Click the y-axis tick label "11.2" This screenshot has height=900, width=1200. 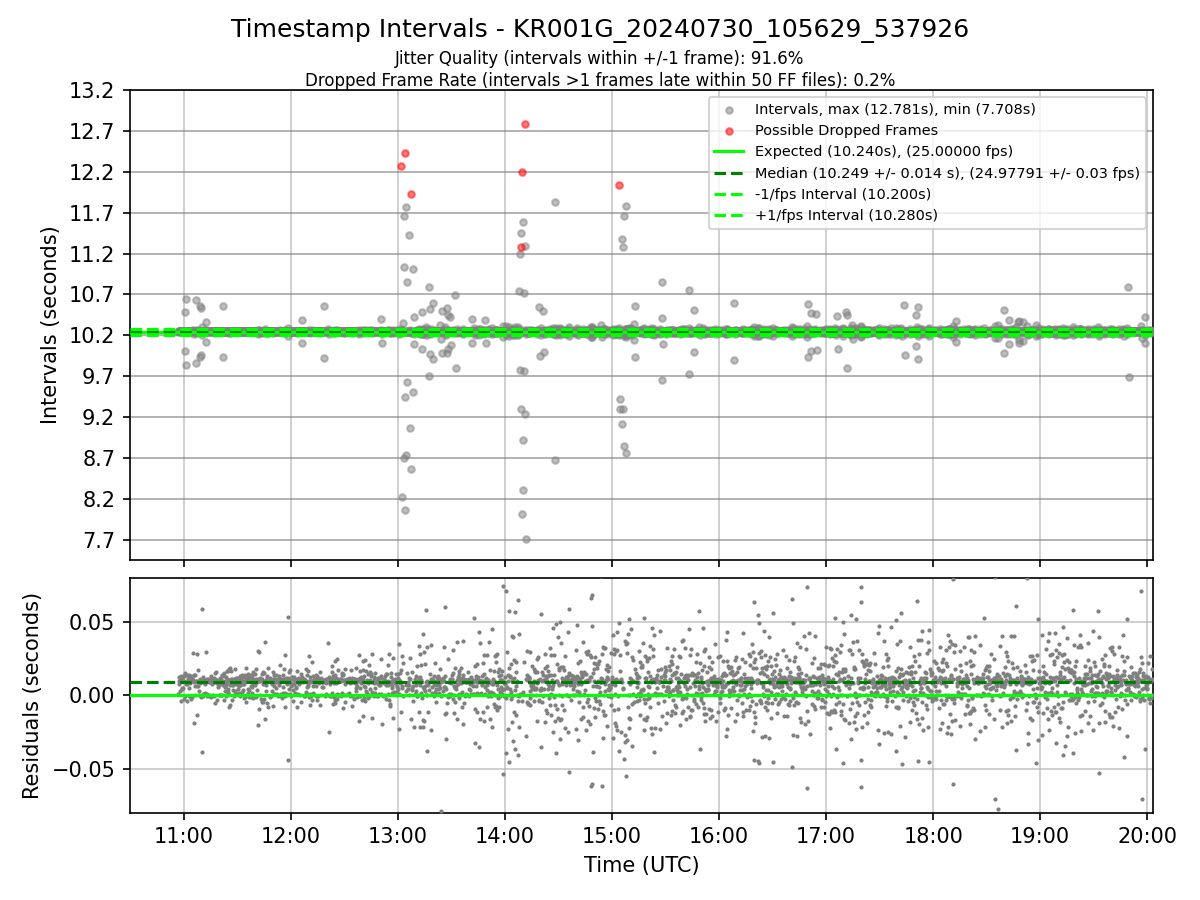click(92, 254)
